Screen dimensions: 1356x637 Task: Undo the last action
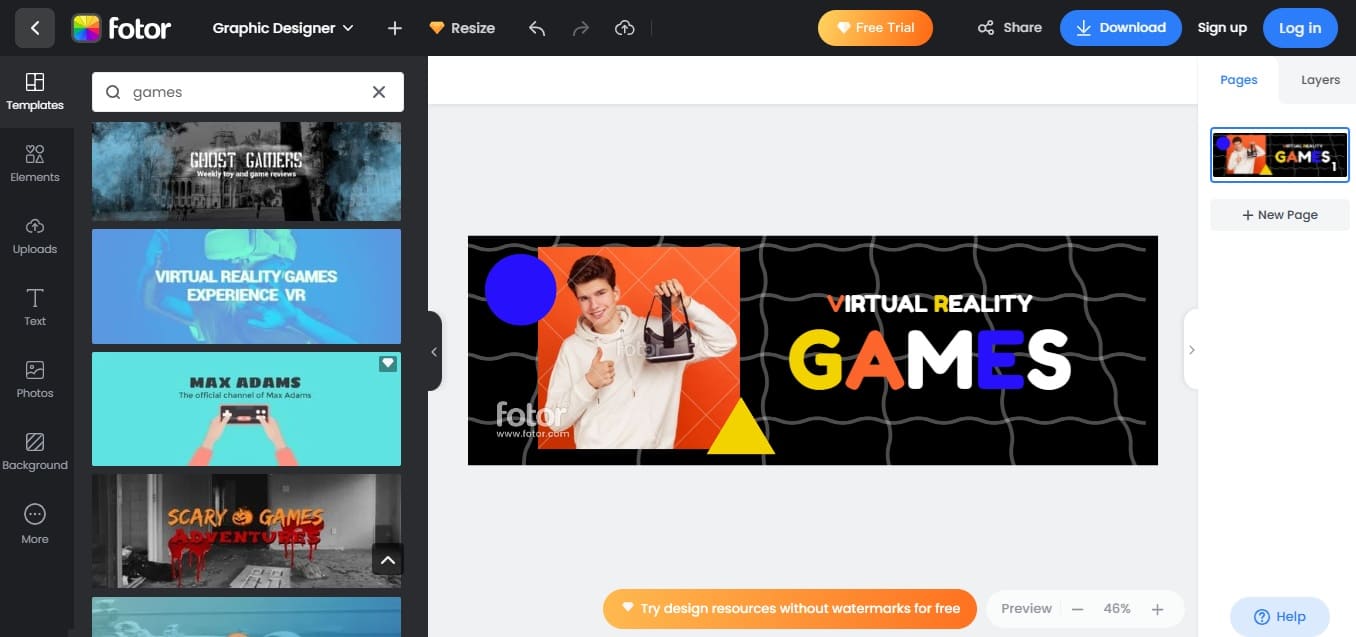(537, 28)
